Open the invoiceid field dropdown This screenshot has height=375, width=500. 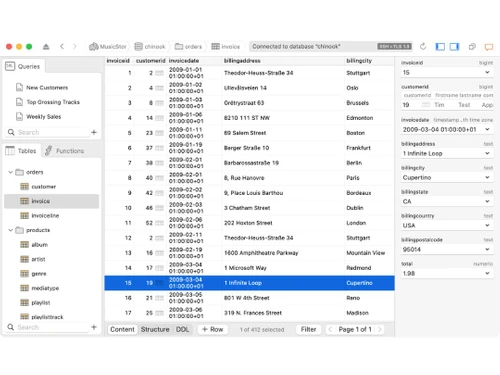coord(487,72)
